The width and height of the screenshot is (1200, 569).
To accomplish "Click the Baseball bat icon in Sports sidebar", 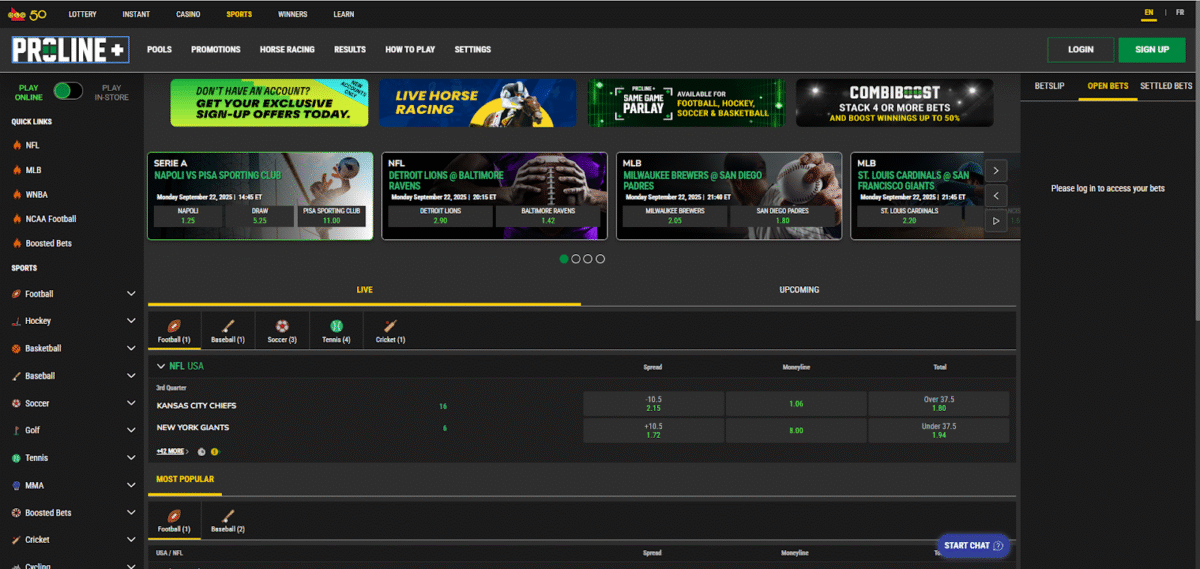I will coord(16,376).
